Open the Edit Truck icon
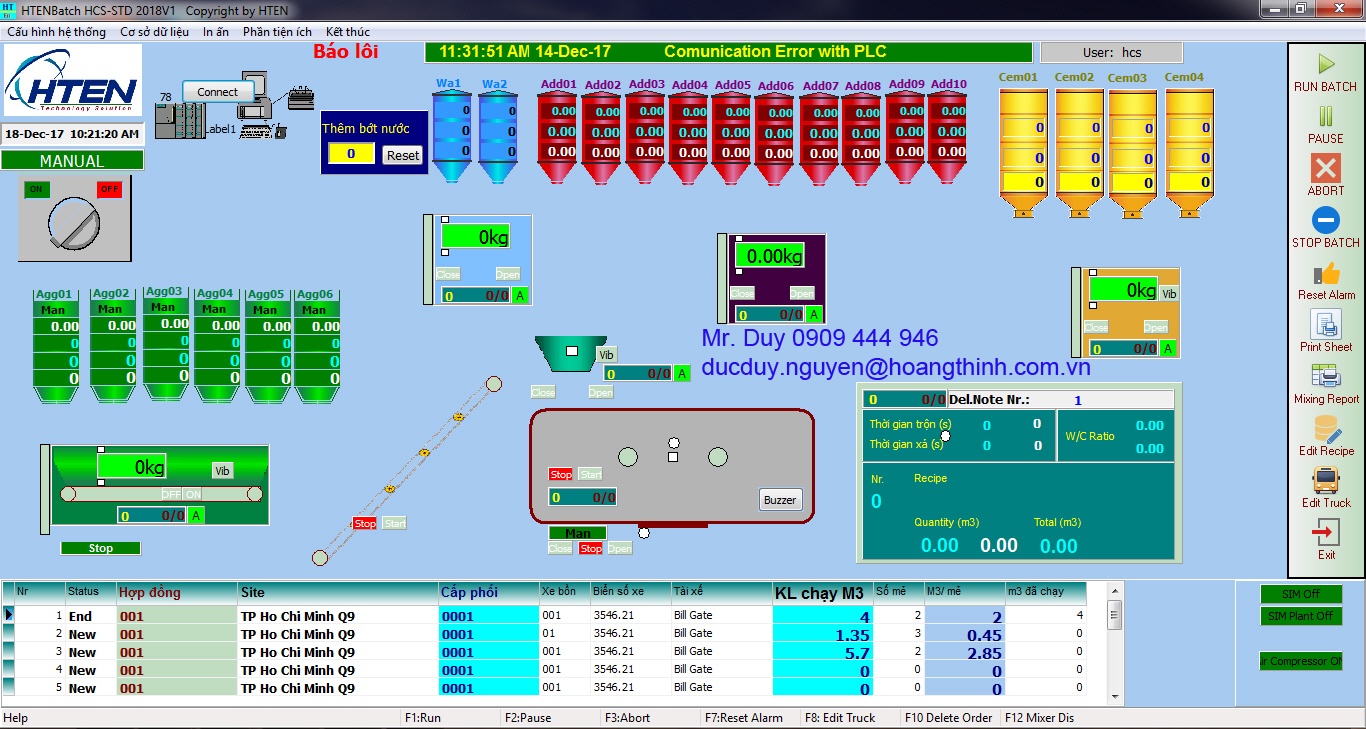Screen dimensions: 1366x729 click(1326, 481)
